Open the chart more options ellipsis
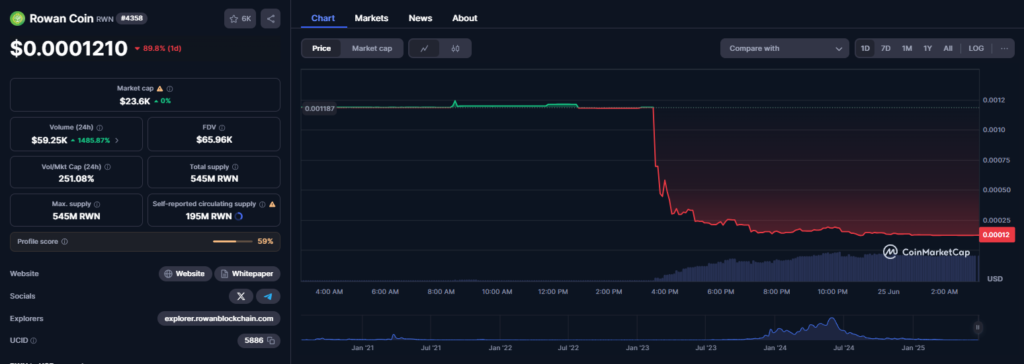This screenshot has height=364, width=1024. coord(1004,48)
